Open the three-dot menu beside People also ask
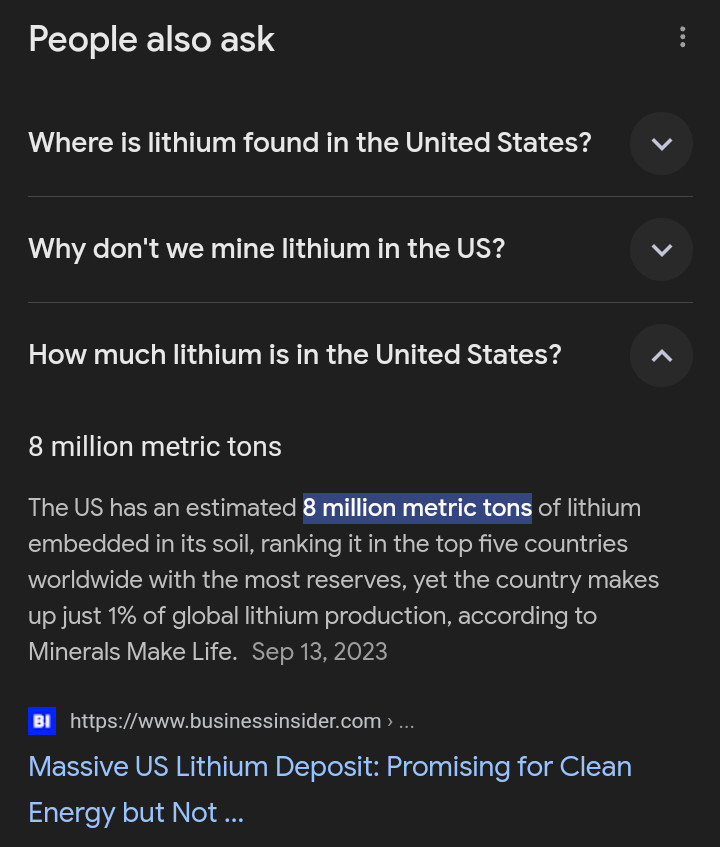Viewport: 720px width, 847px height. pos(682,38)
